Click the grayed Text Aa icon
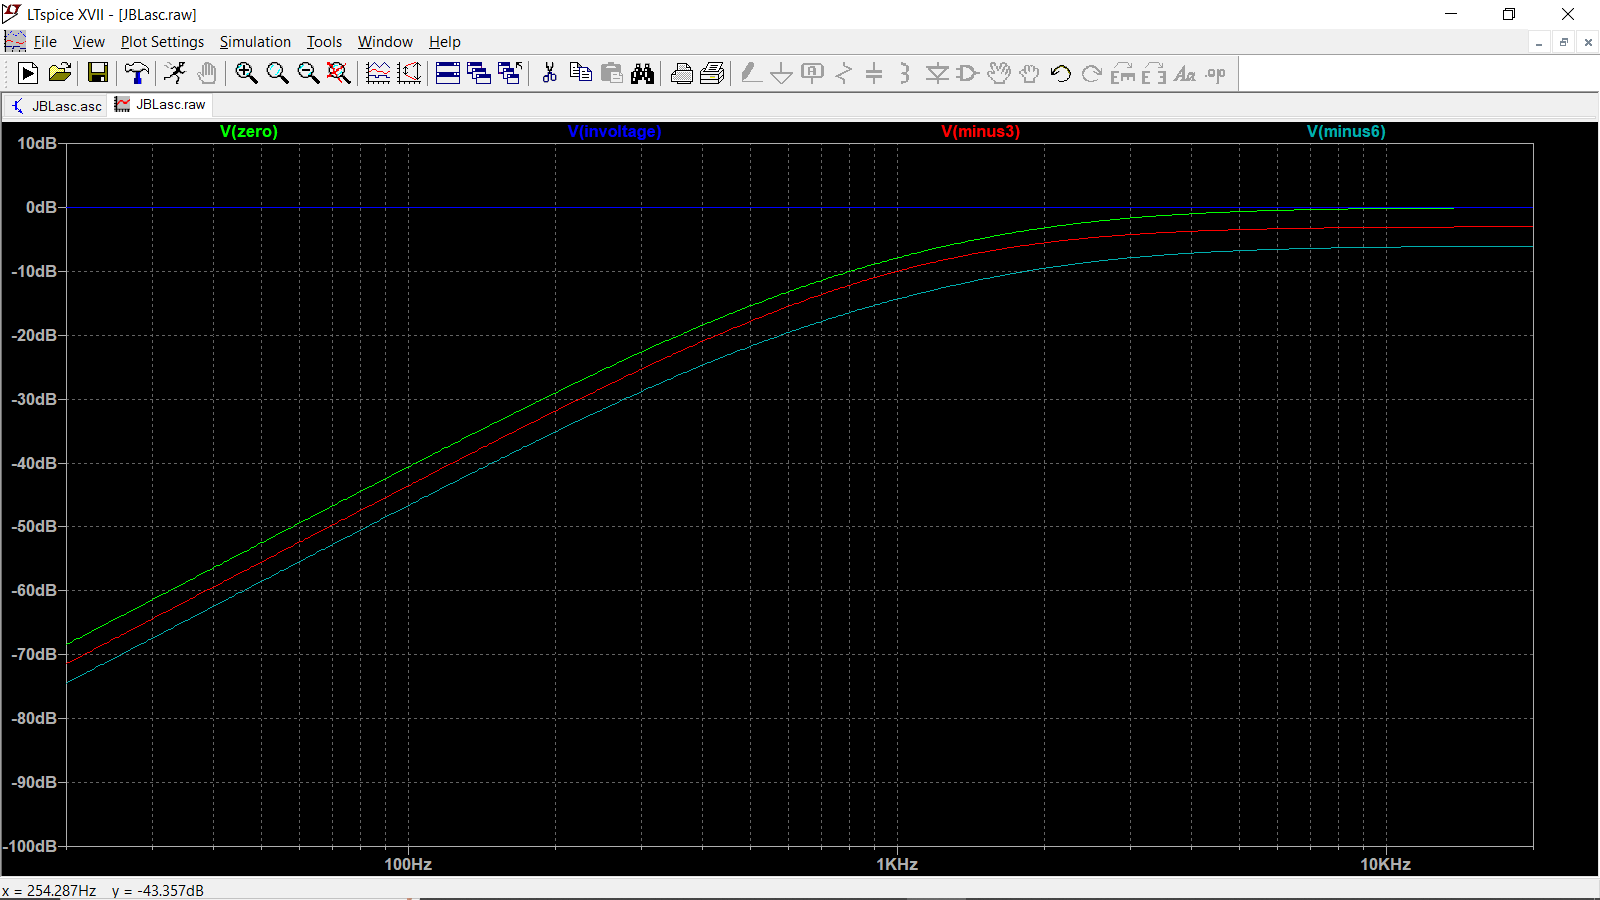This screenshot has width=1600, height=900. pyautogui.click(x=1185, y=73)
